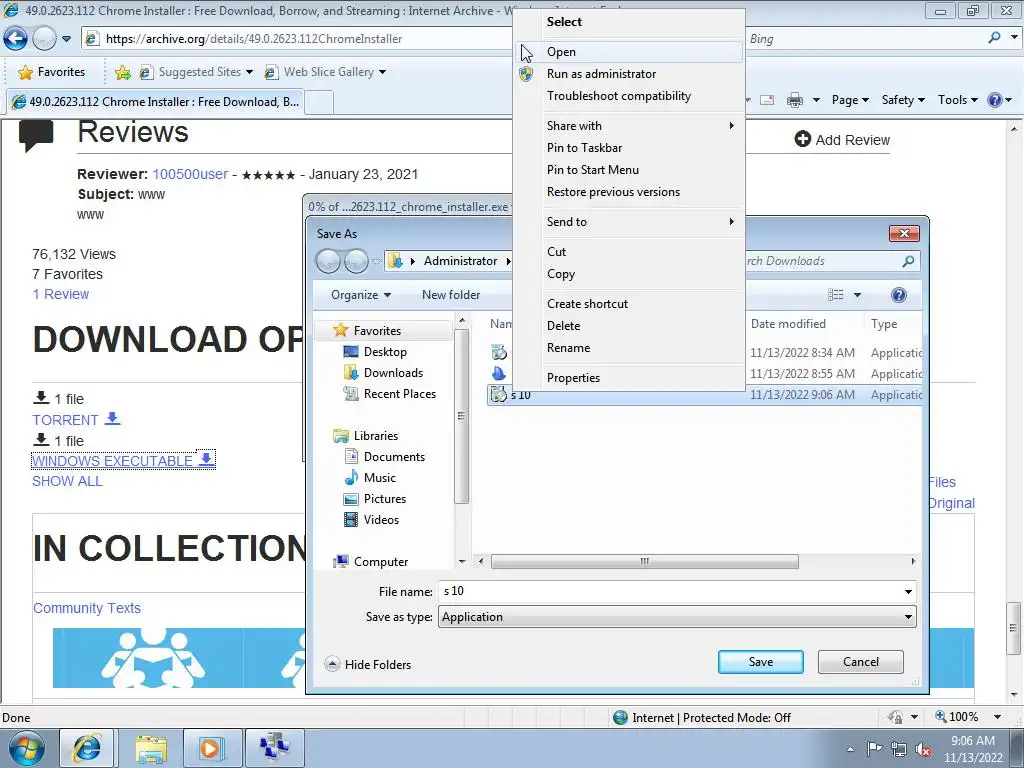Select Pin to Taskbar
The width and height of the screenshot is (1024, 768).
[629, 148]
